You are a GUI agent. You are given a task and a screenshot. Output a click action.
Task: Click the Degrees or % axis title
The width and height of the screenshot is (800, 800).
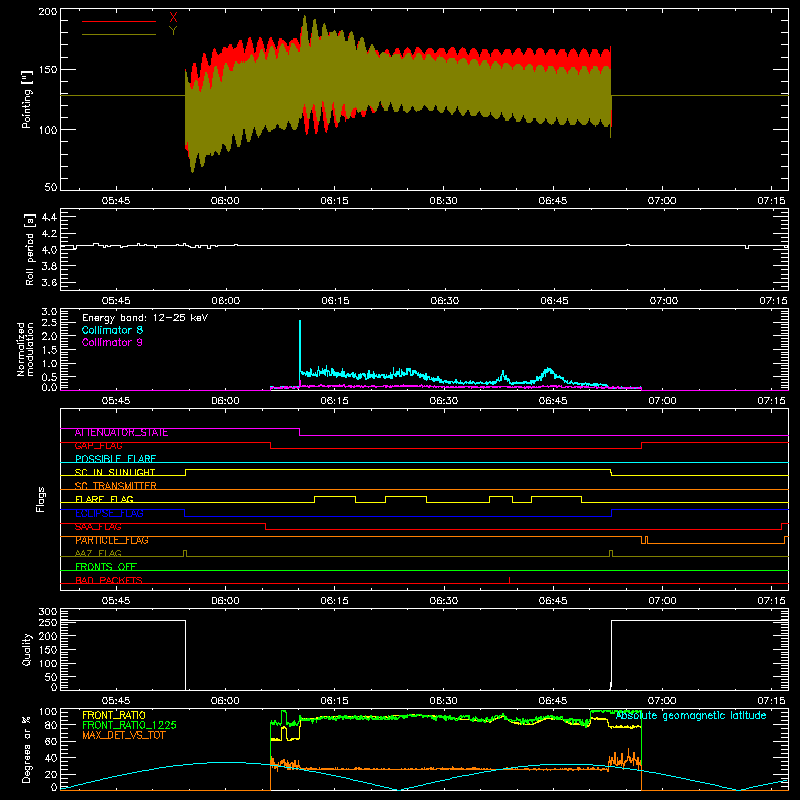(x=27, y=750)
